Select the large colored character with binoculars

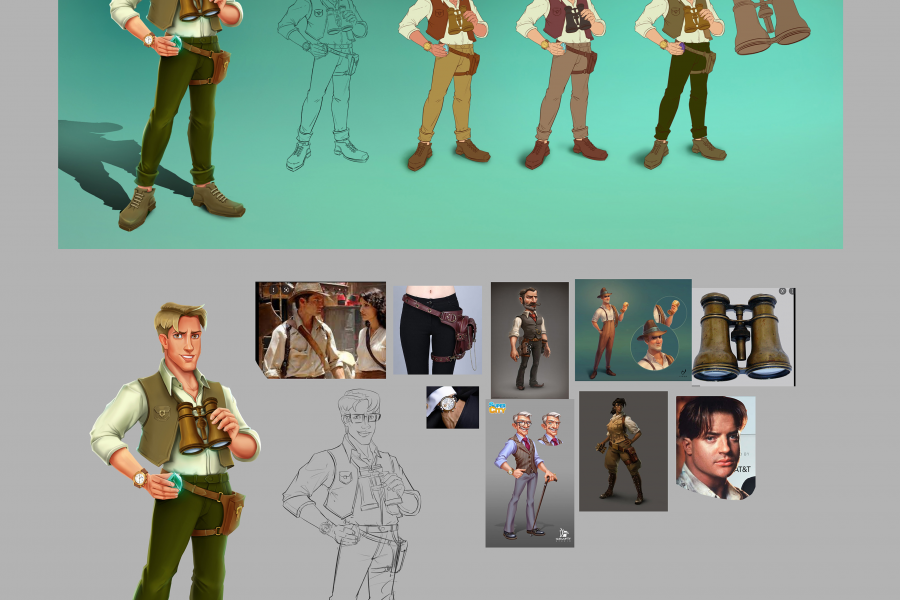[175, 451]
